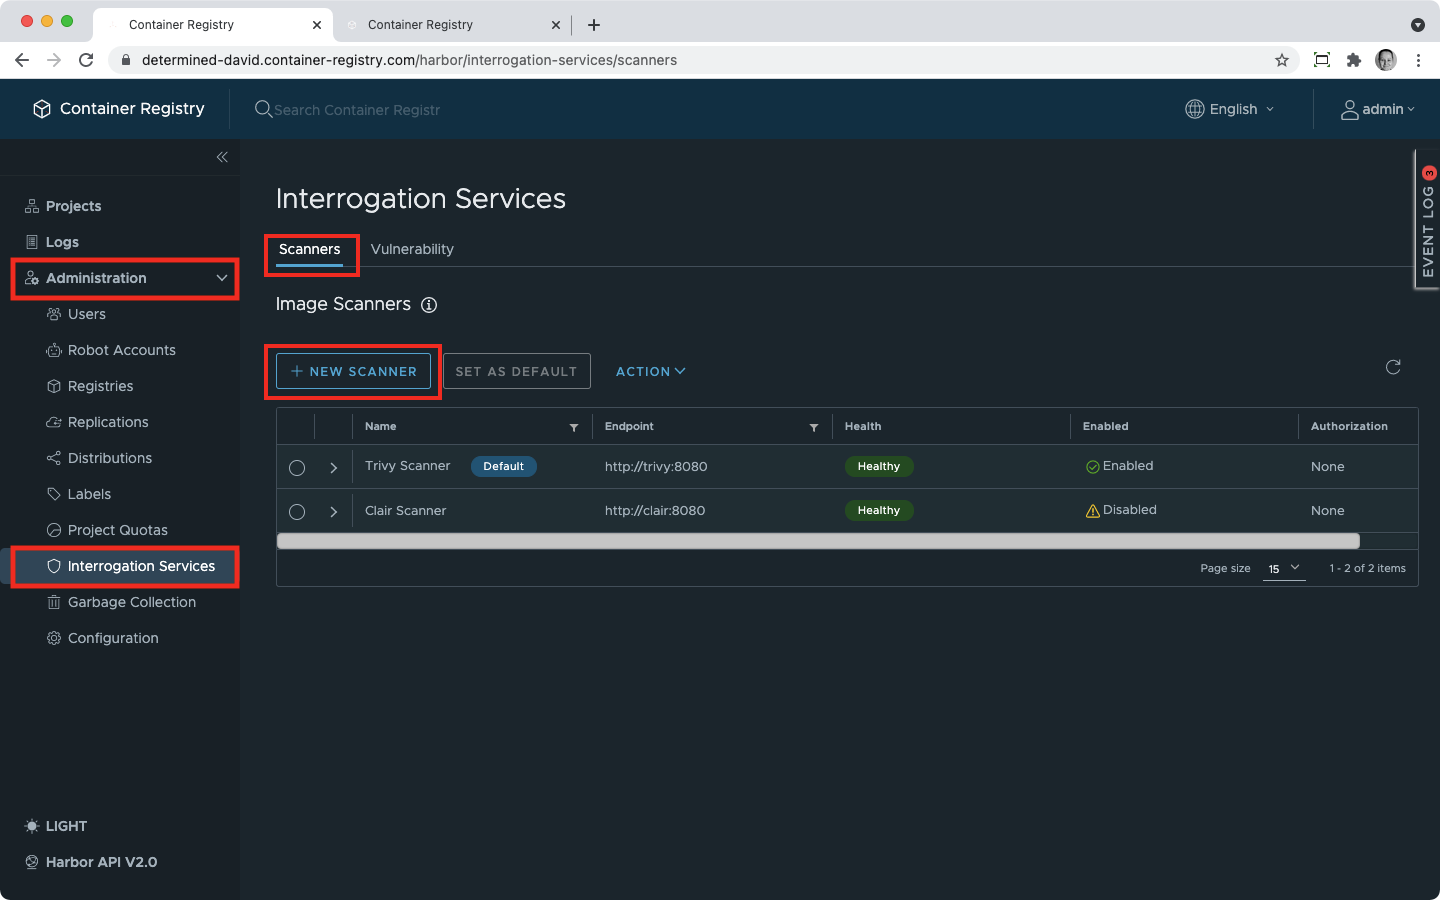The width and height of the screenshot is (1440, 900).
Task: Click the LIGHT theme sun icon
Action: tap(32, 826)
